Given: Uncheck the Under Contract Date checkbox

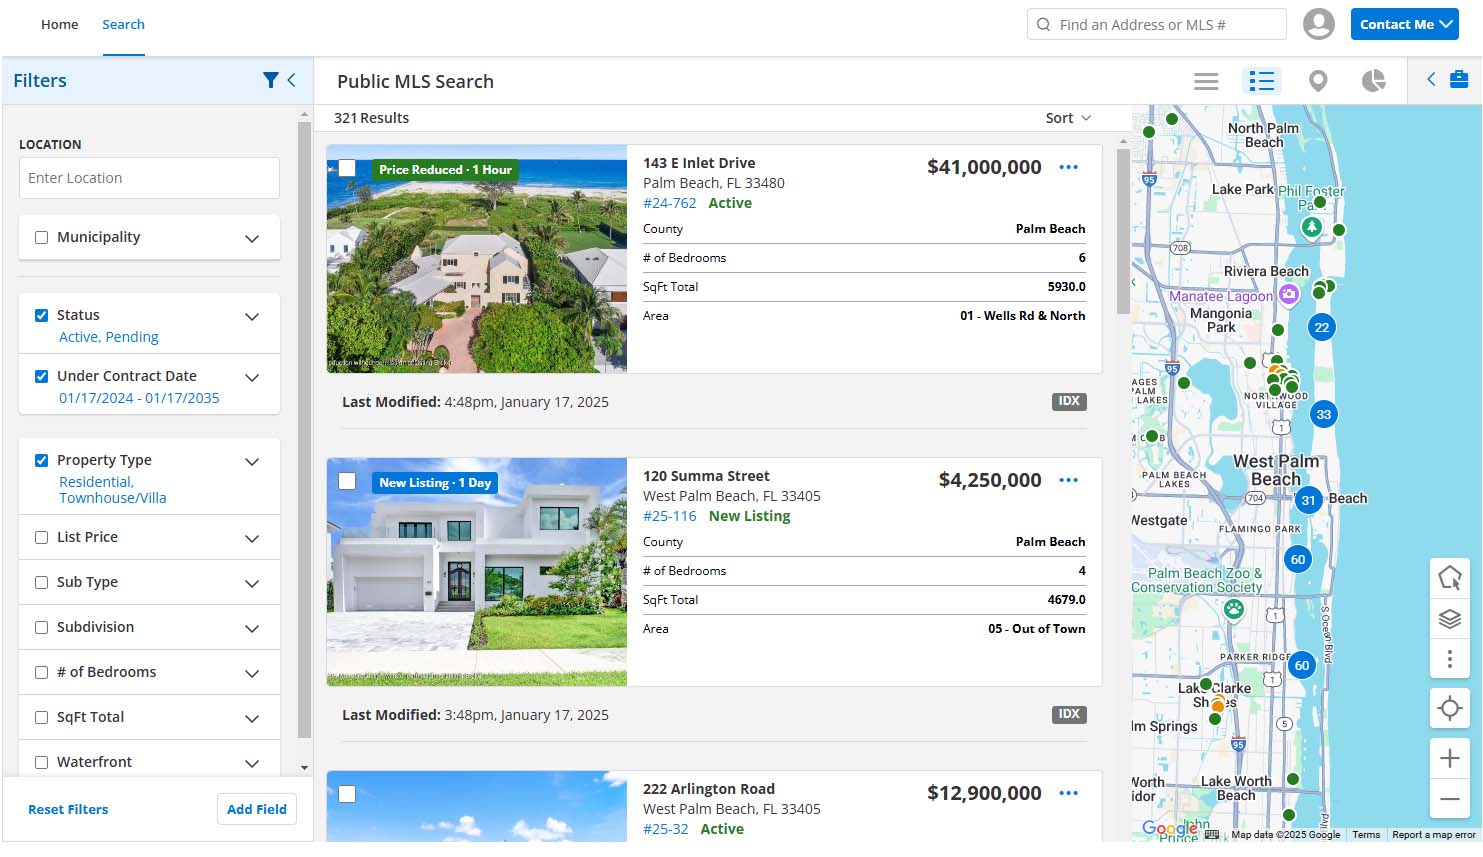Looking at the screenshot, I should (41, 377).
